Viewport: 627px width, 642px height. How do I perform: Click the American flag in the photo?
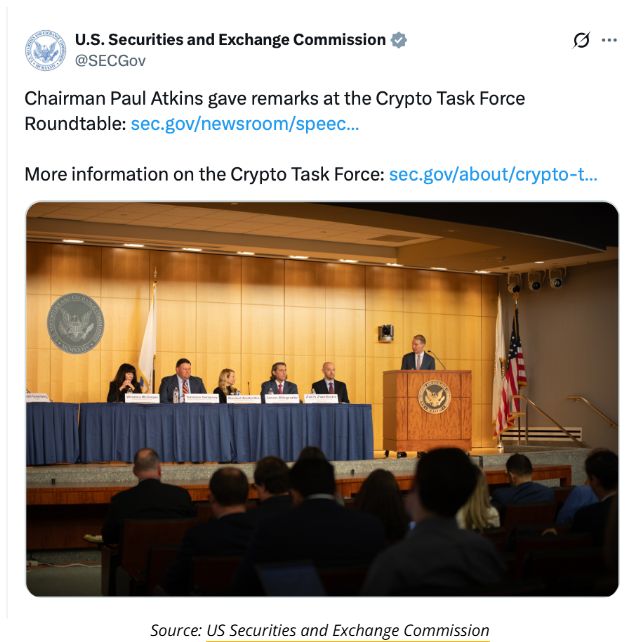pos(515,360)
